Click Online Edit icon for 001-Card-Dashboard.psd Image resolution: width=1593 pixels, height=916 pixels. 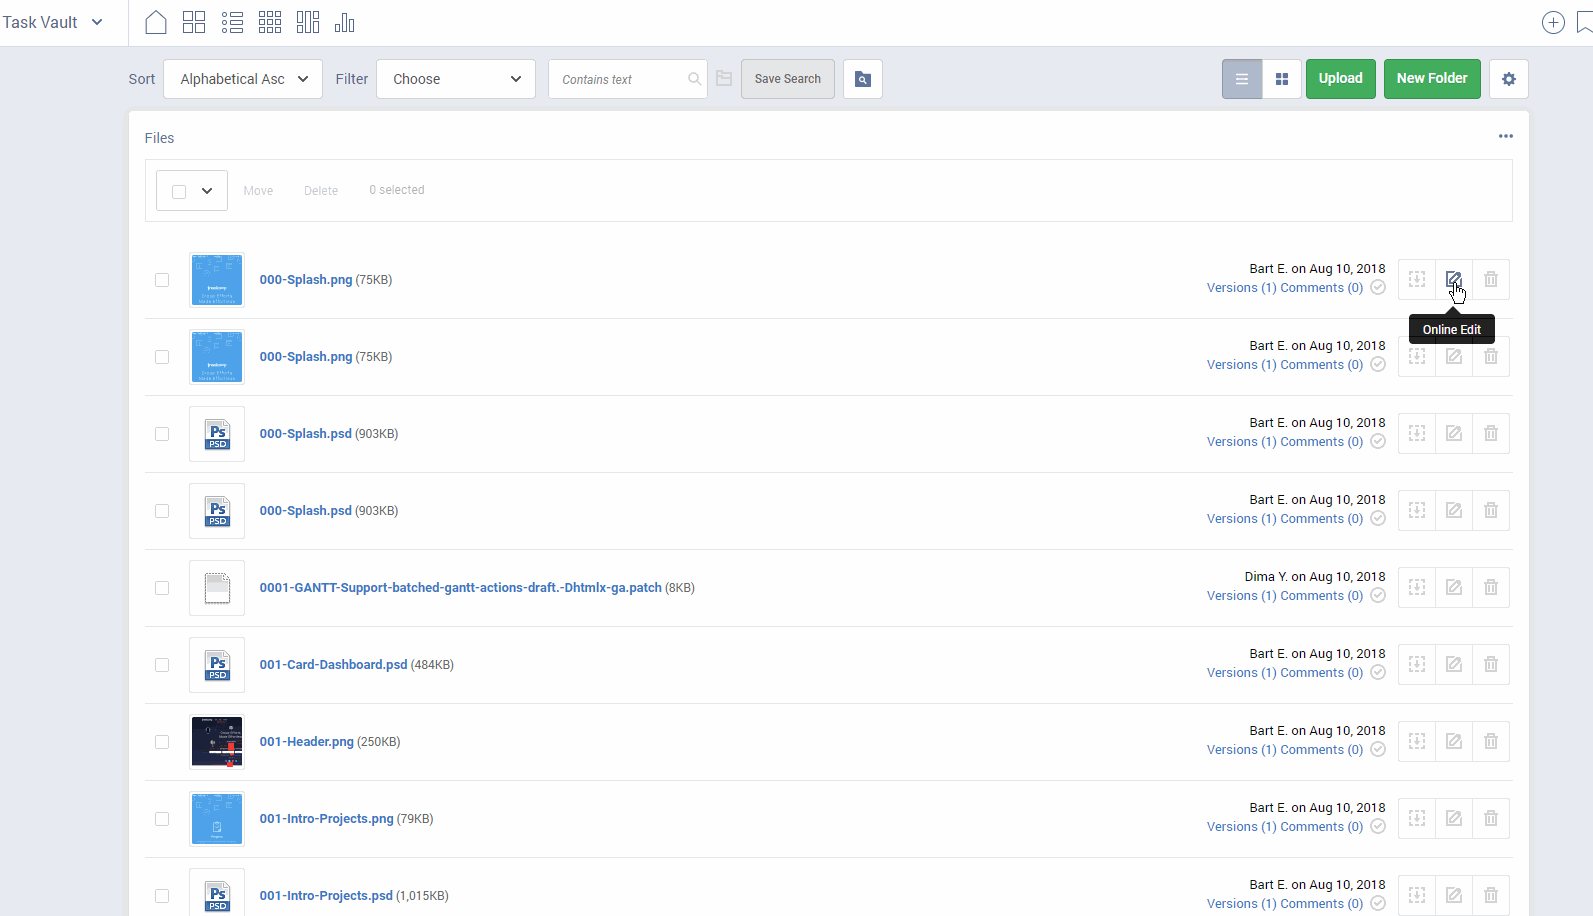pyautogui.click(x=1454, y=664)
